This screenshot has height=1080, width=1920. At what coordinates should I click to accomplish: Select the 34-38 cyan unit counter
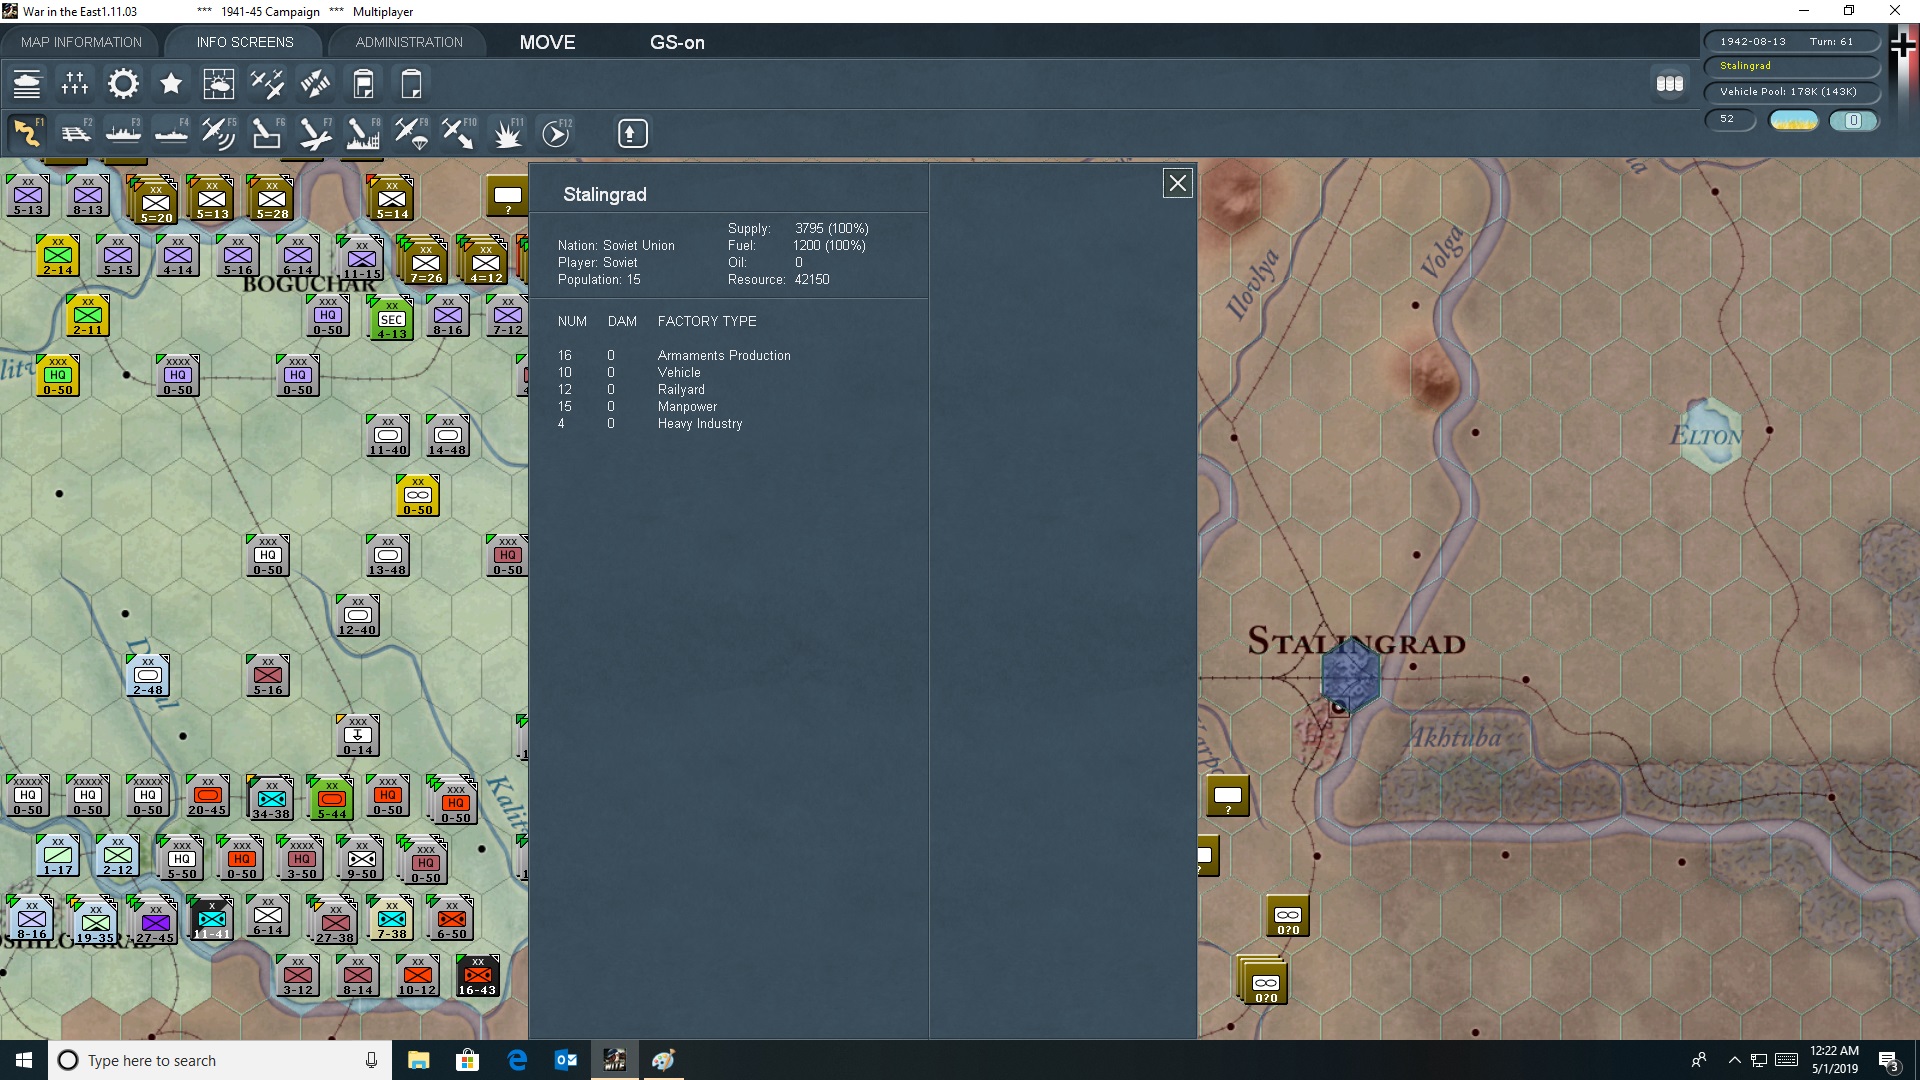pos(271,797)
